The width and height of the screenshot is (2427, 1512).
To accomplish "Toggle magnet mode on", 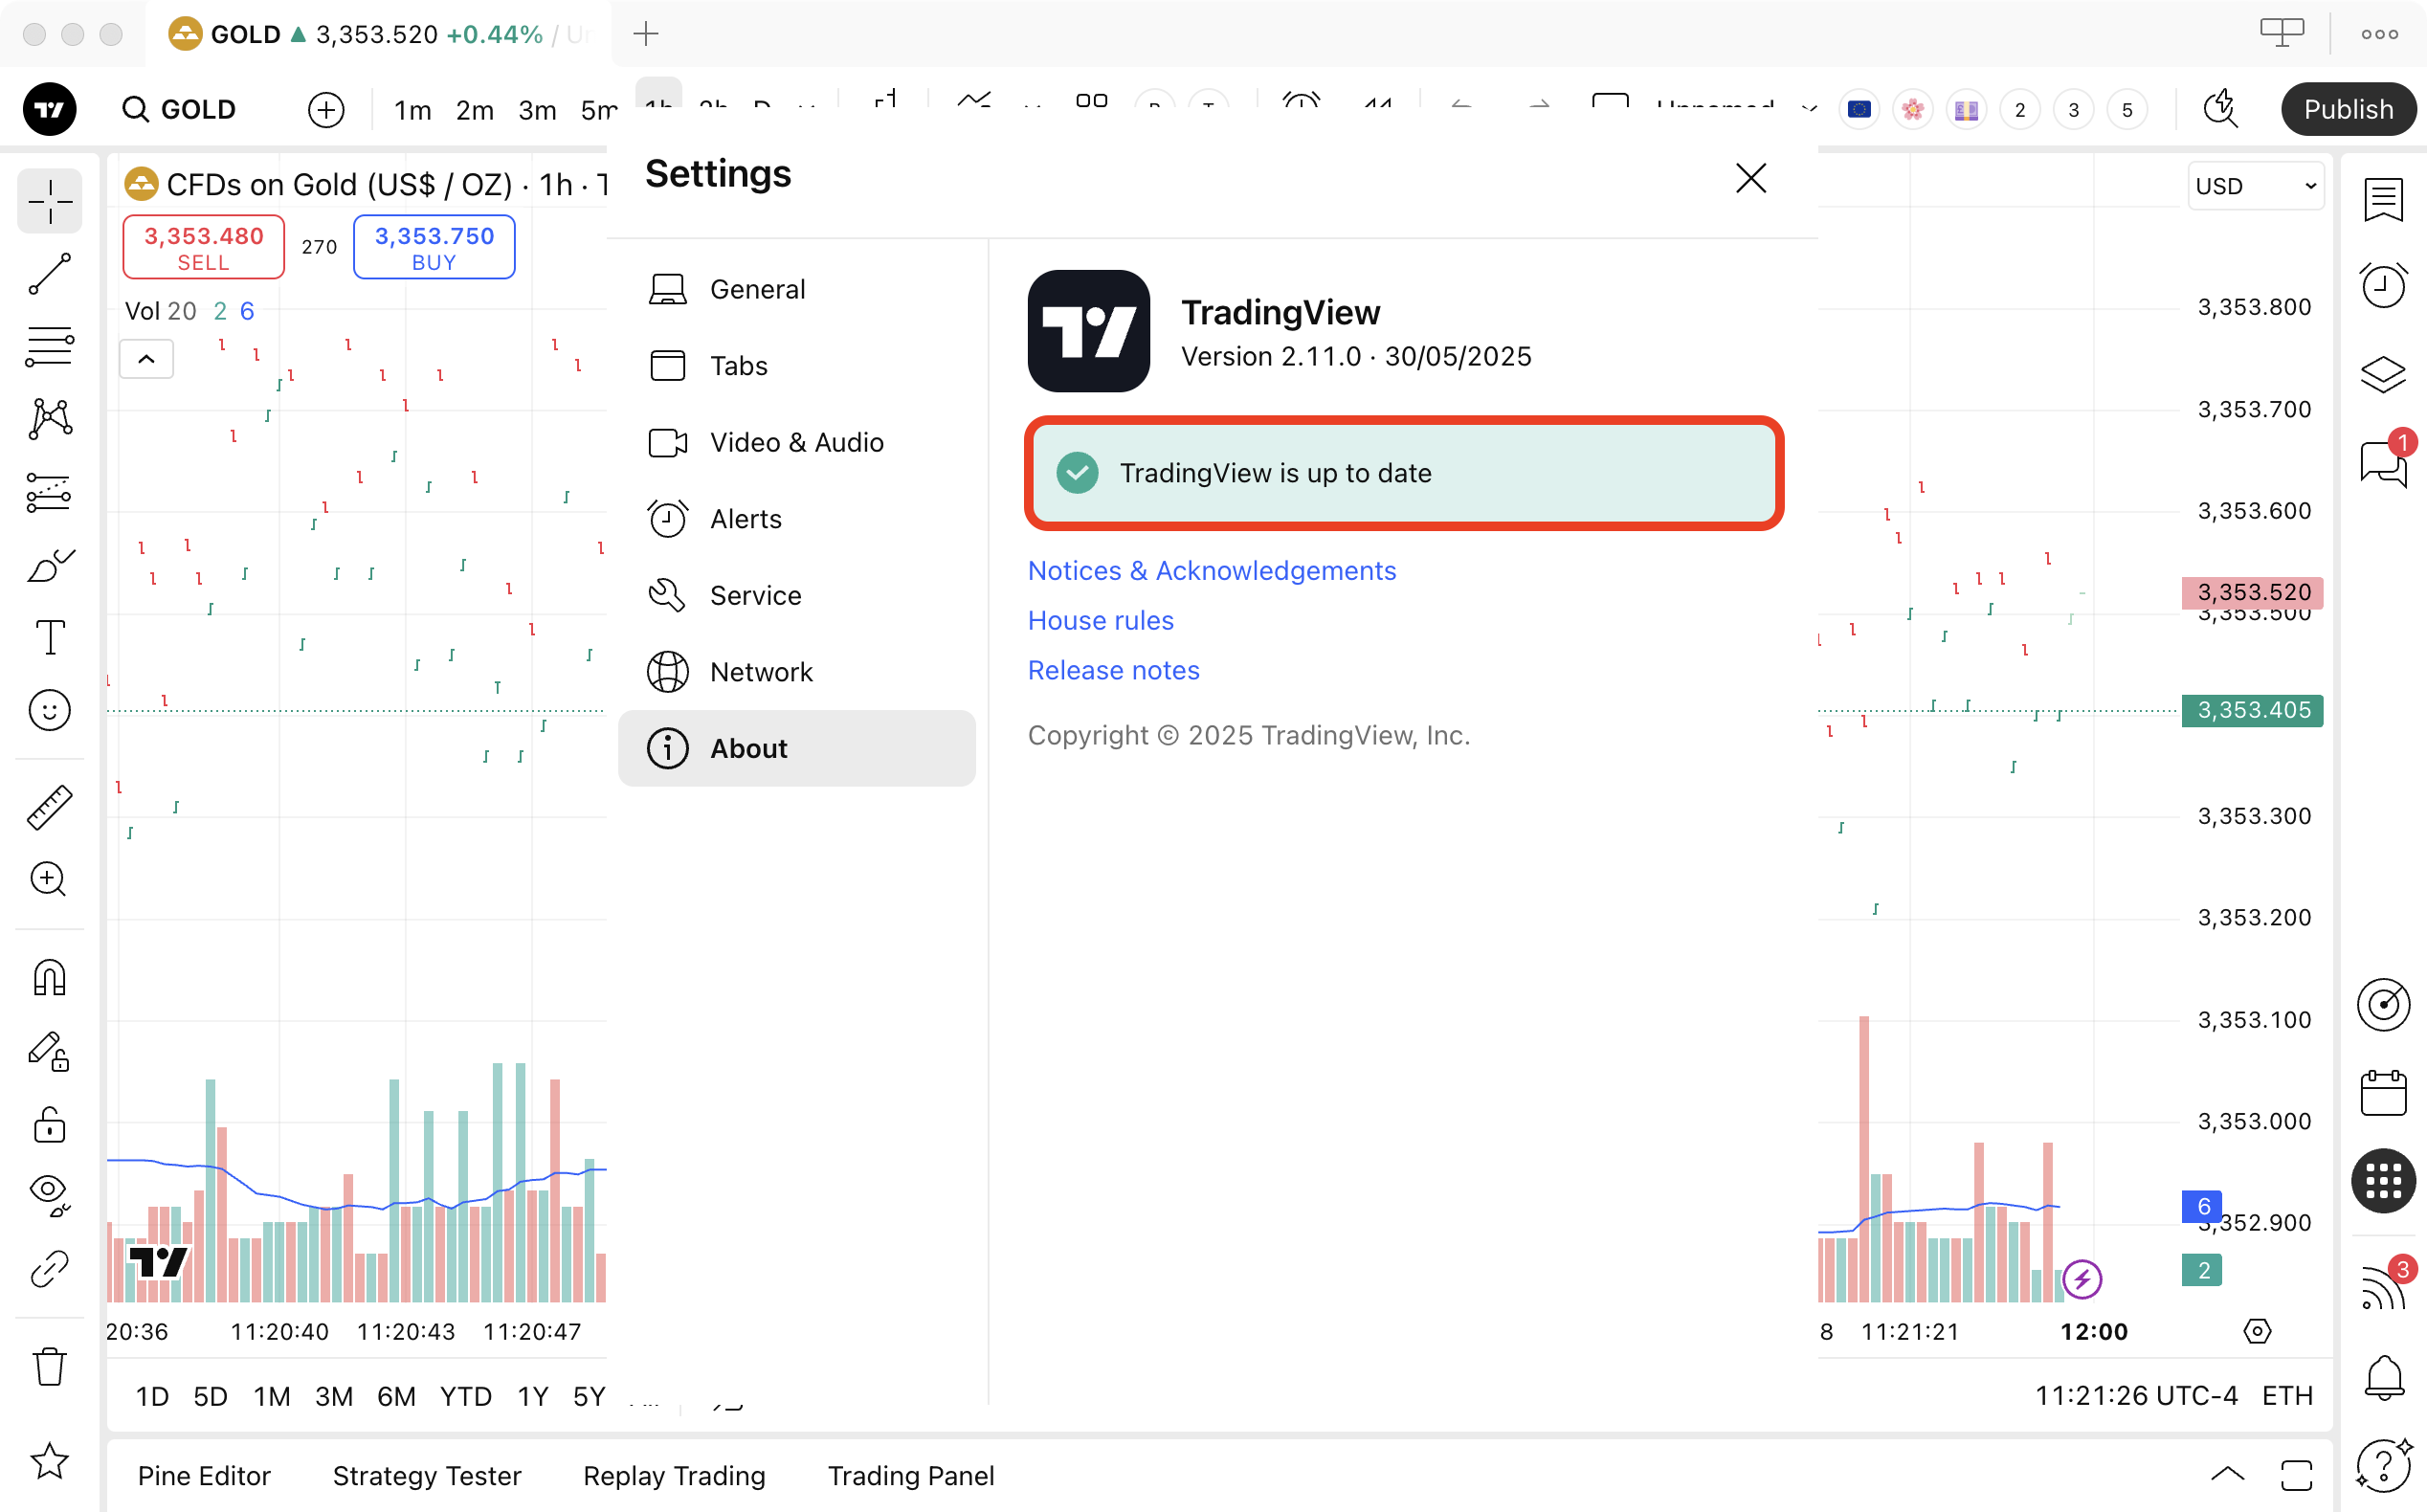I will (x=49, y=977).
